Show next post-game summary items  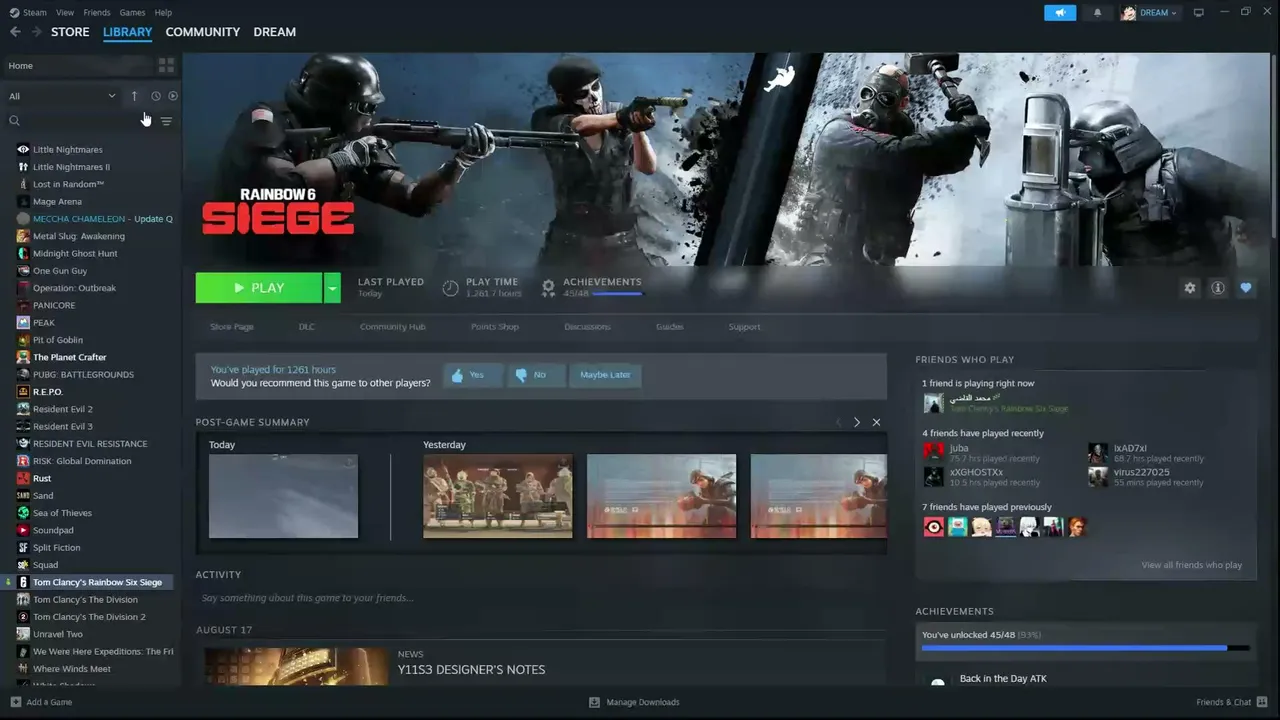(857, 422)
